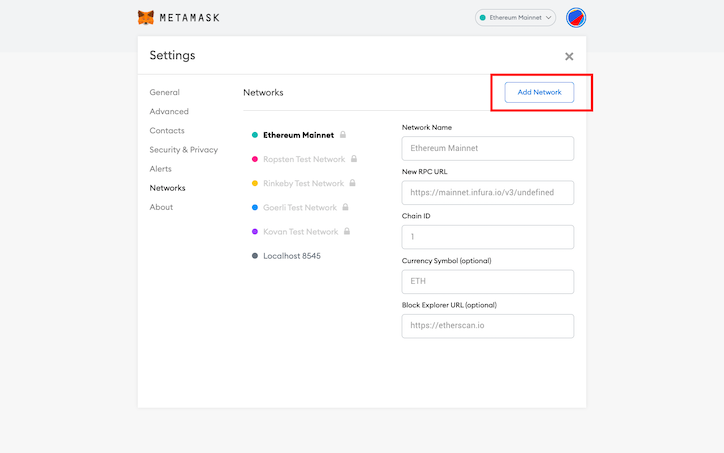The height and width of the screenshot is (453, 724).
Task: Click the blue dot beside Goerli Test Network
Action: click(x=254, y=207)
